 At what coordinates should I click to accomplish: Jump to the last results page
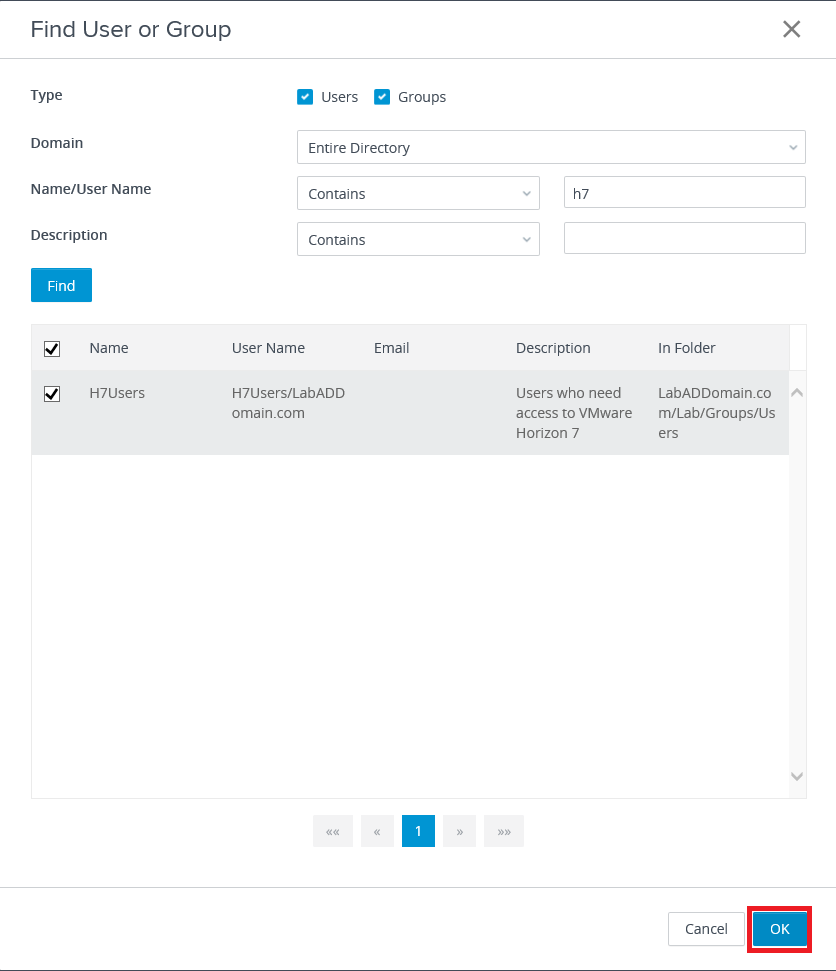pos(504,831)
